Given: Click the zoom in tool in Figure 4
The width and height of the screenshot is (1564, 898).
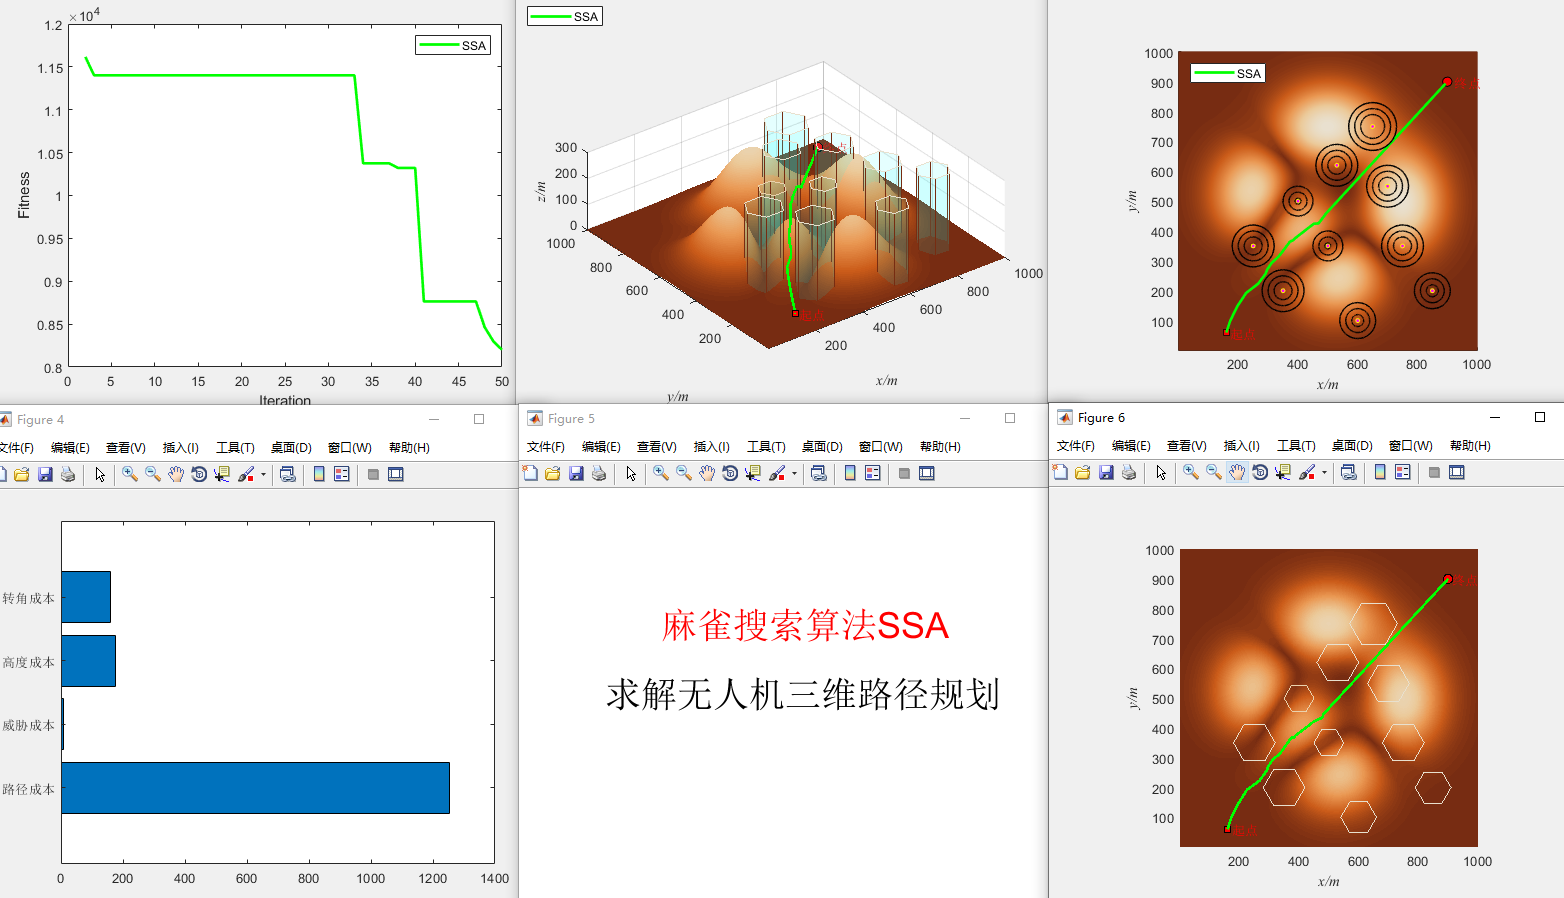Looking at the screenshot, I should coord(130,474).
